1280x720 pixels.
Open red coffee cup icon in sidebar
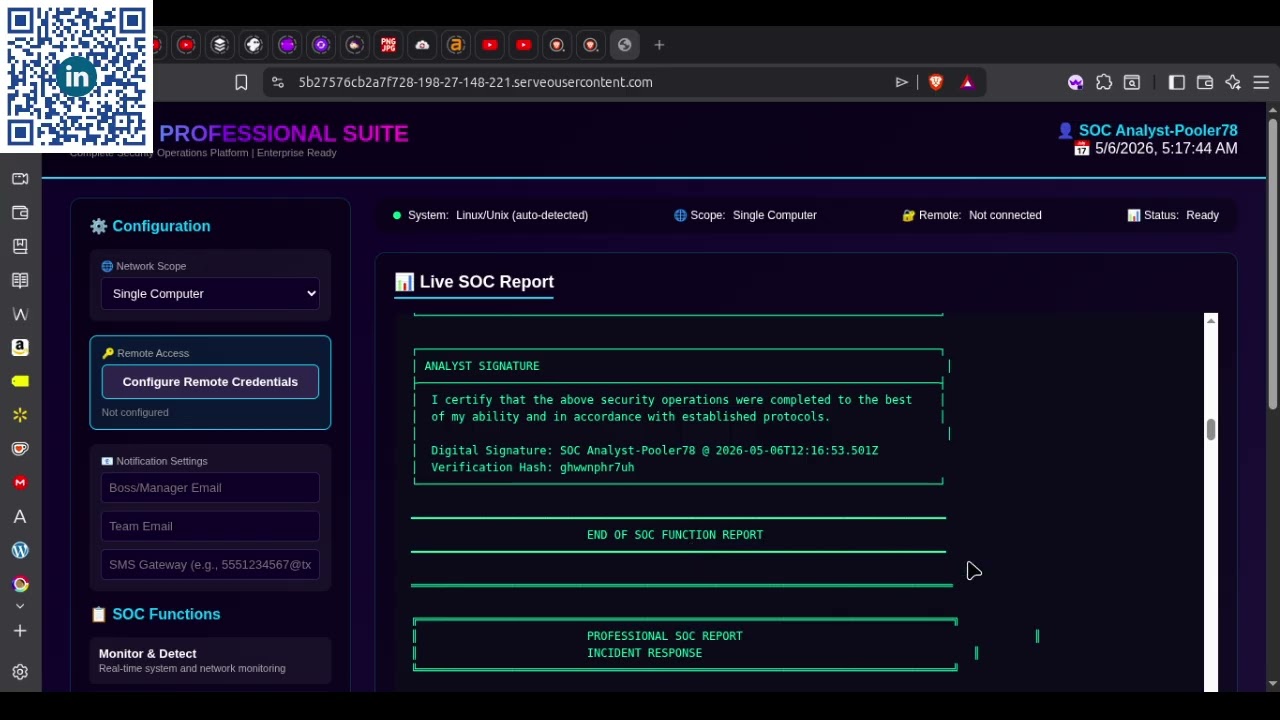[x=20, y=449]
